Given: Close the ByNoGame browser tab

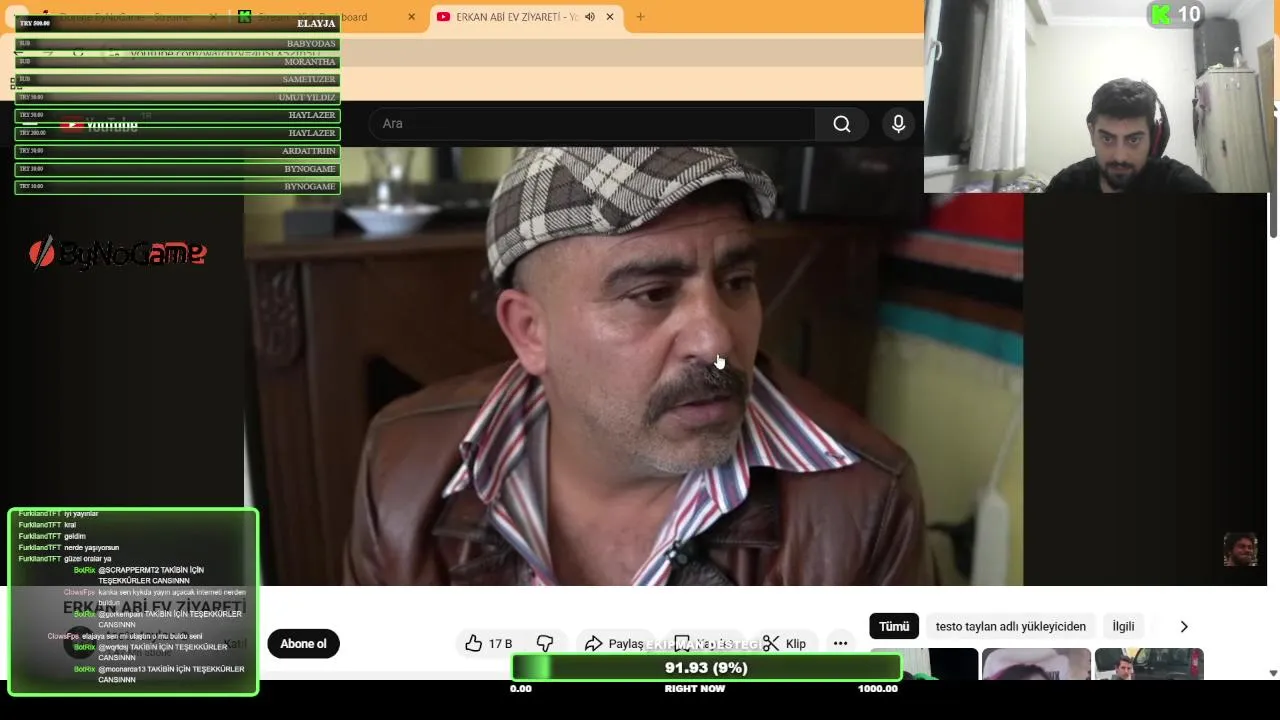Looking at the screenshot, I should pyautogui.click(x=213, y=17).
